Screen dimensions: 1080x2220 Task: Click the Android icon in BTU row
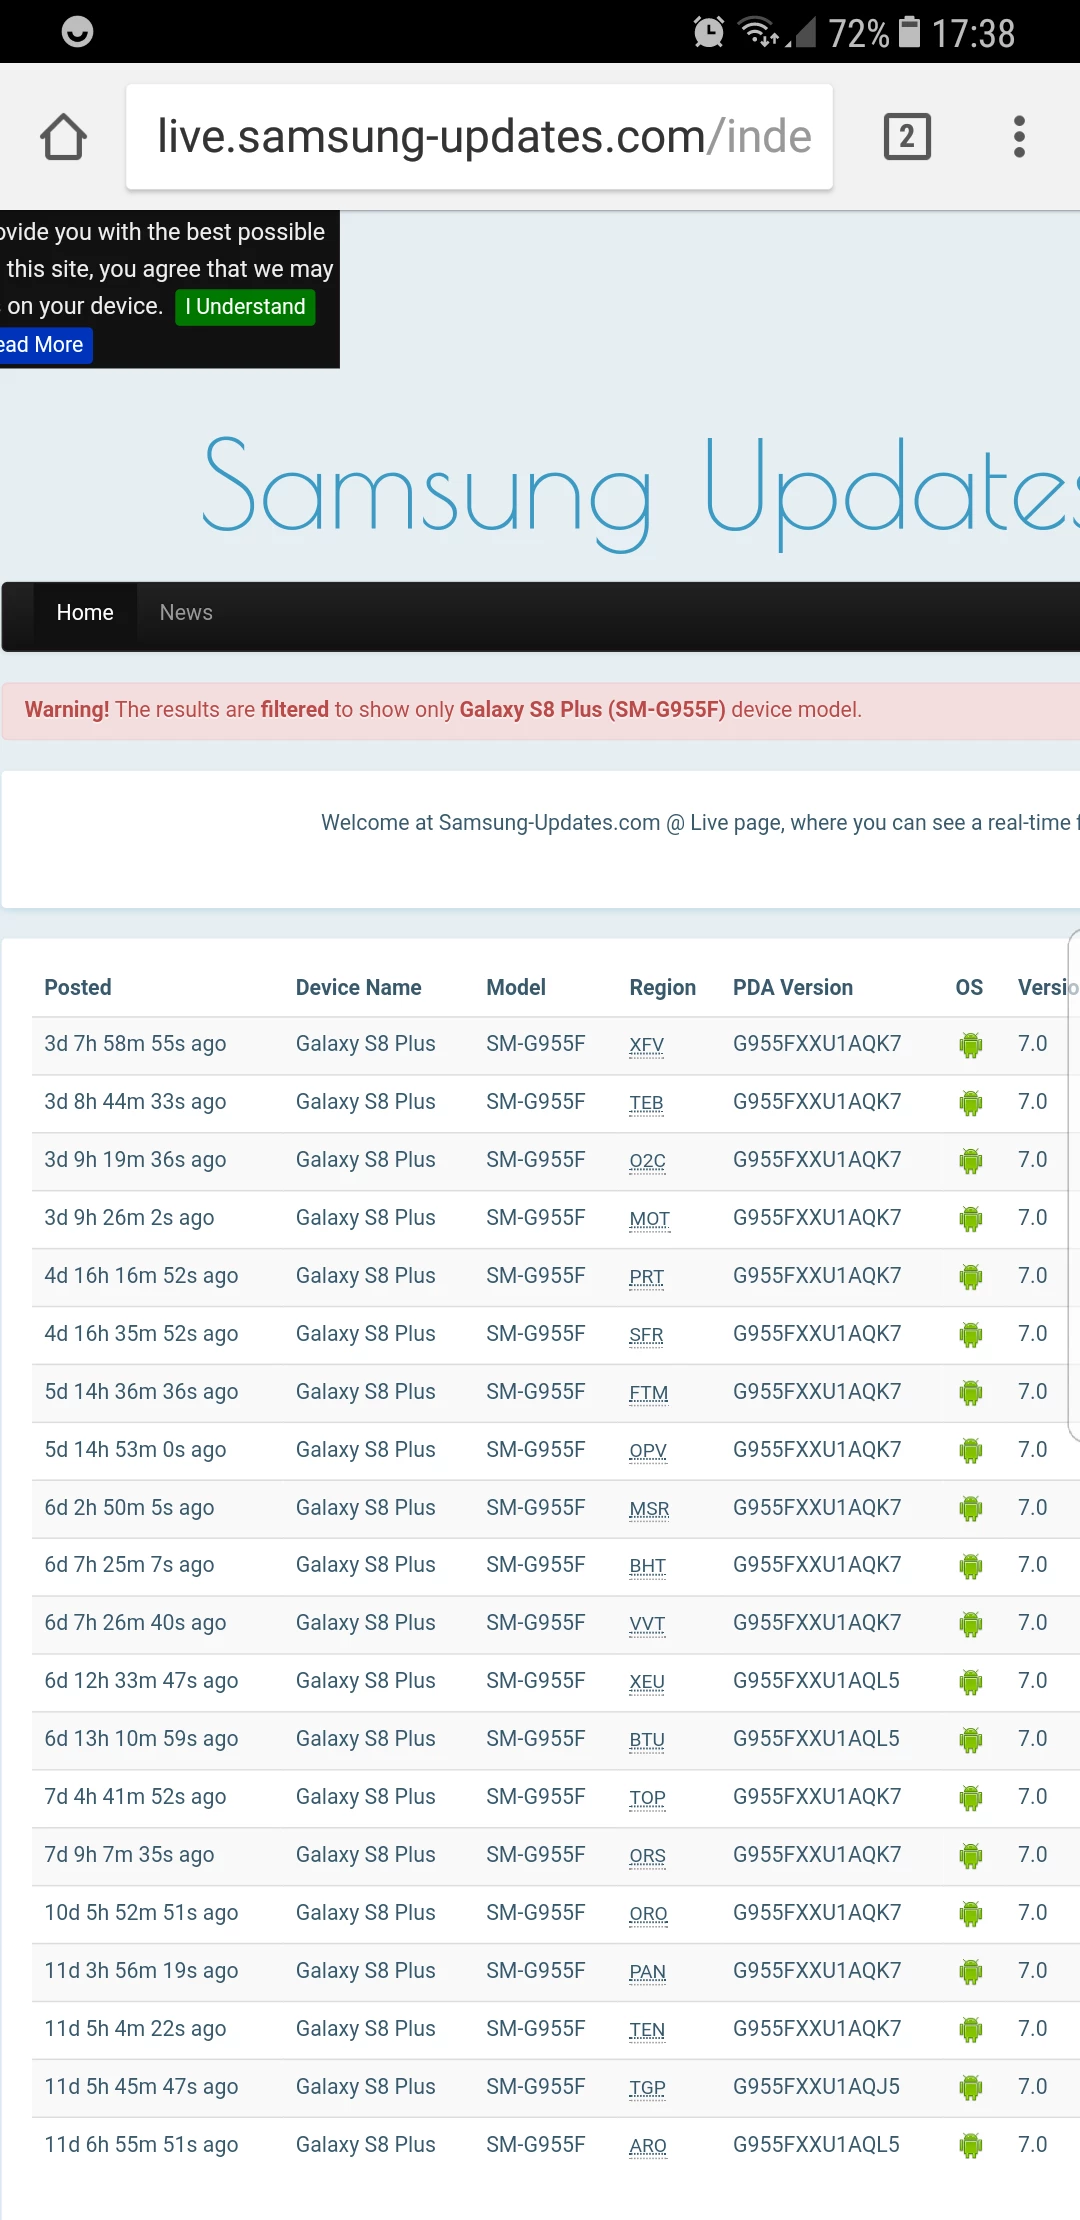click(970, 1740)
